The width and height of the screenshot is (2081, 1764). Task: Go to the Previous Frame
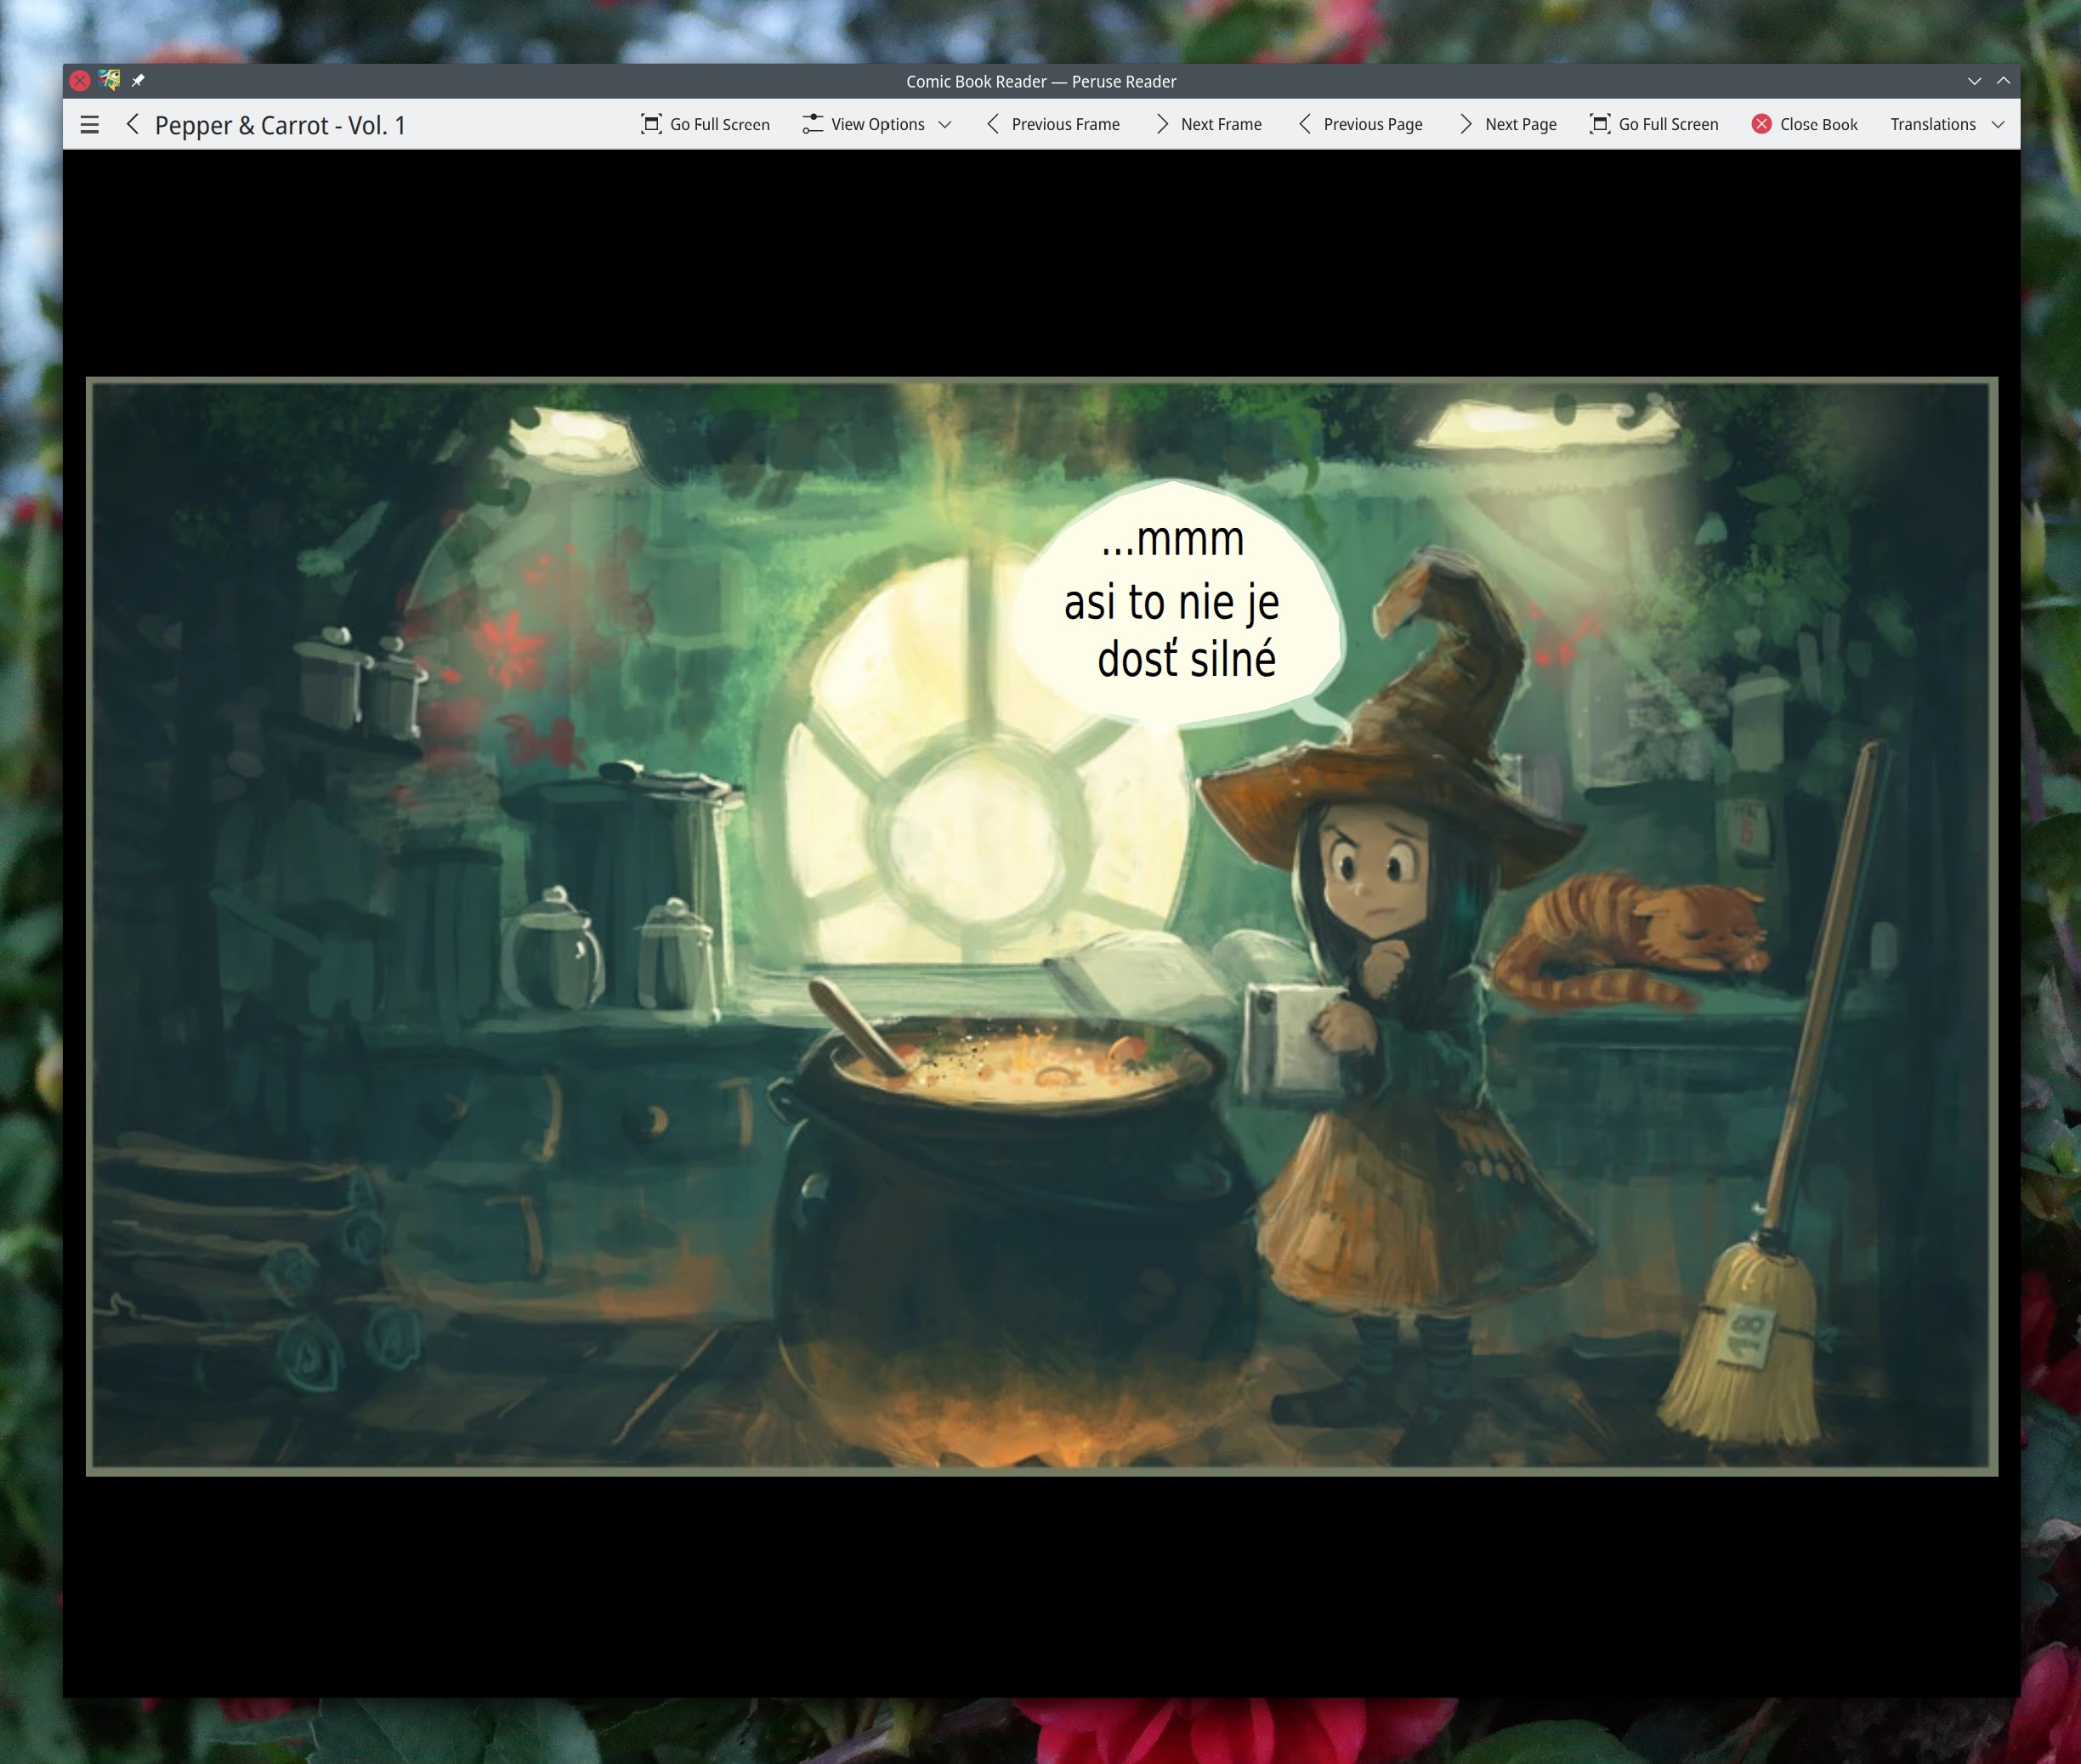pos(1053,124)
